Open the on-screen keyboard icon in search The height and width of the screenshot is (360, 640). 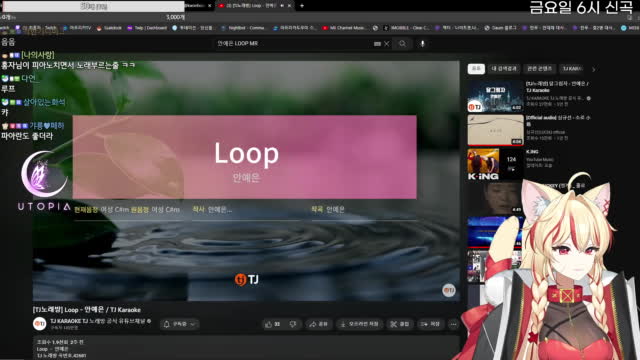pos(377,44)
